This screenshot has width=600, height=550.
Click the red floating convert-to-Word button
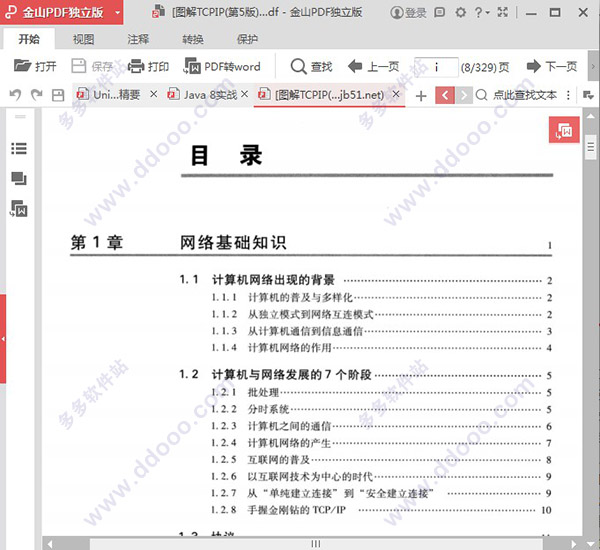564,130
